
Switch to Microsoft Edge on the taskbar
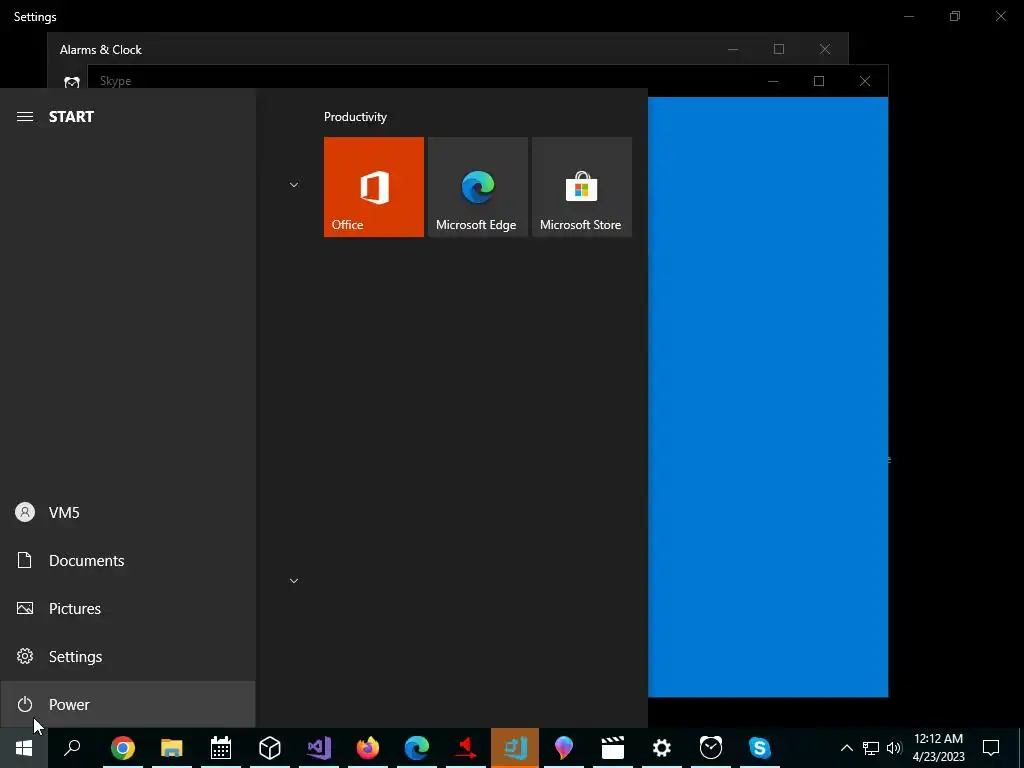pyautogui.click(x=417, y=748)
